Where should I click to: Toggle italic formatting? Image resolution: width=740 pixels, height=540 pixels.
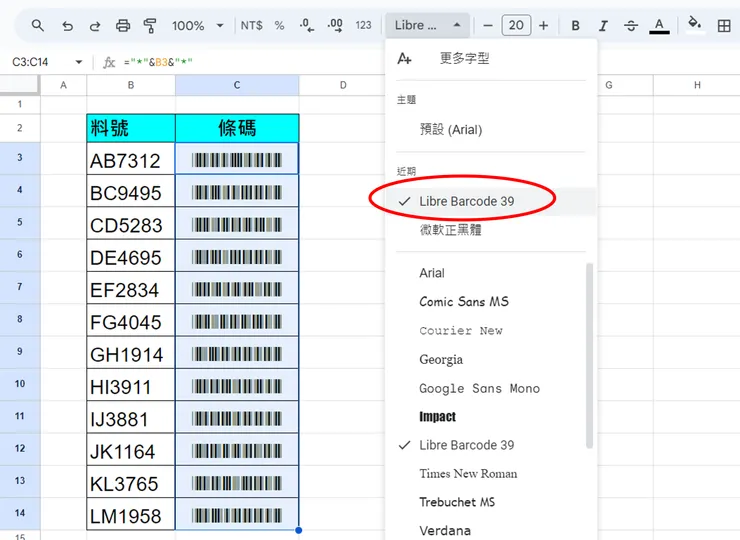(x=603, y=25)
